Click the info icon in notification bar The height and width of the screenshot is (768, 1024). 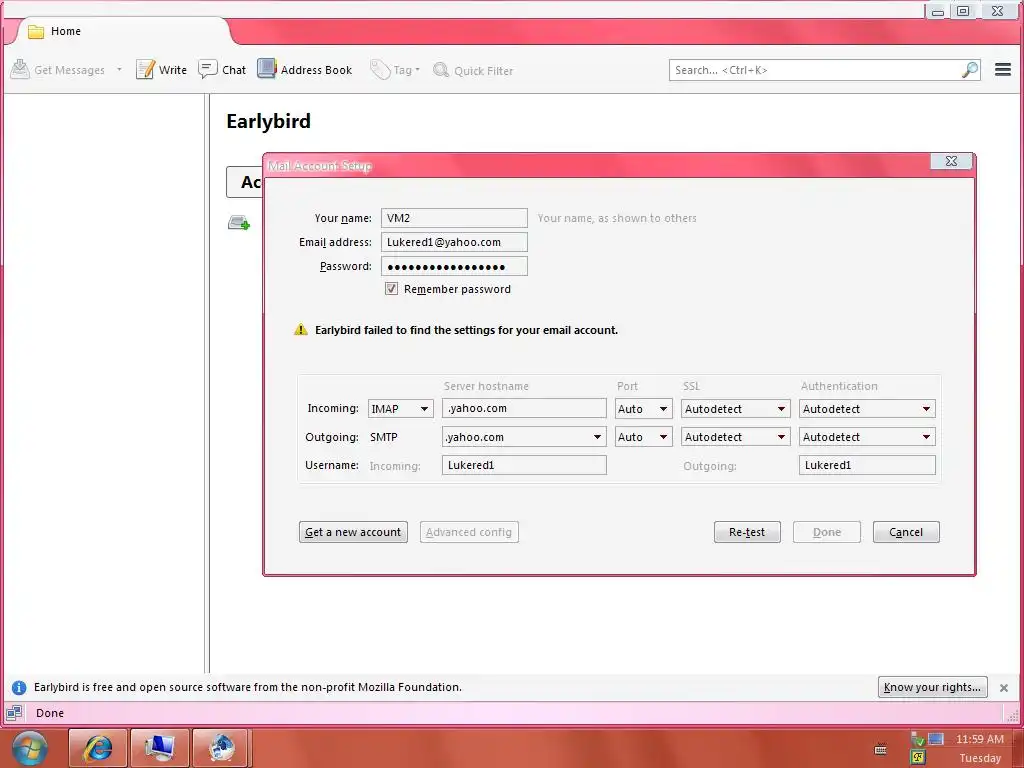[19, 687]
